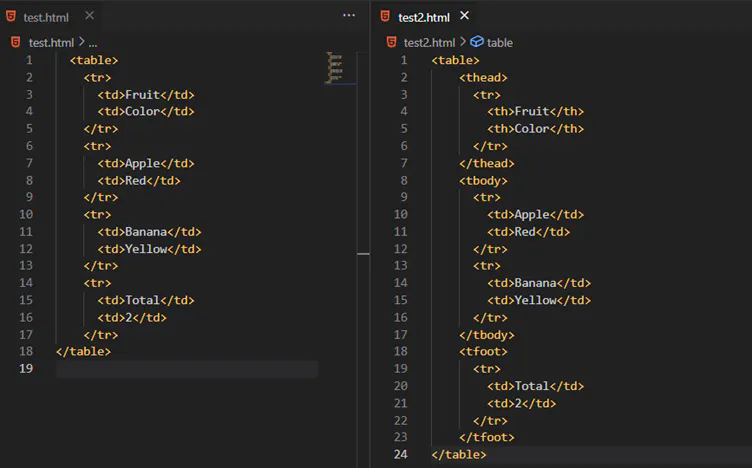Click the closing table tag in test.html

[83, 352]
